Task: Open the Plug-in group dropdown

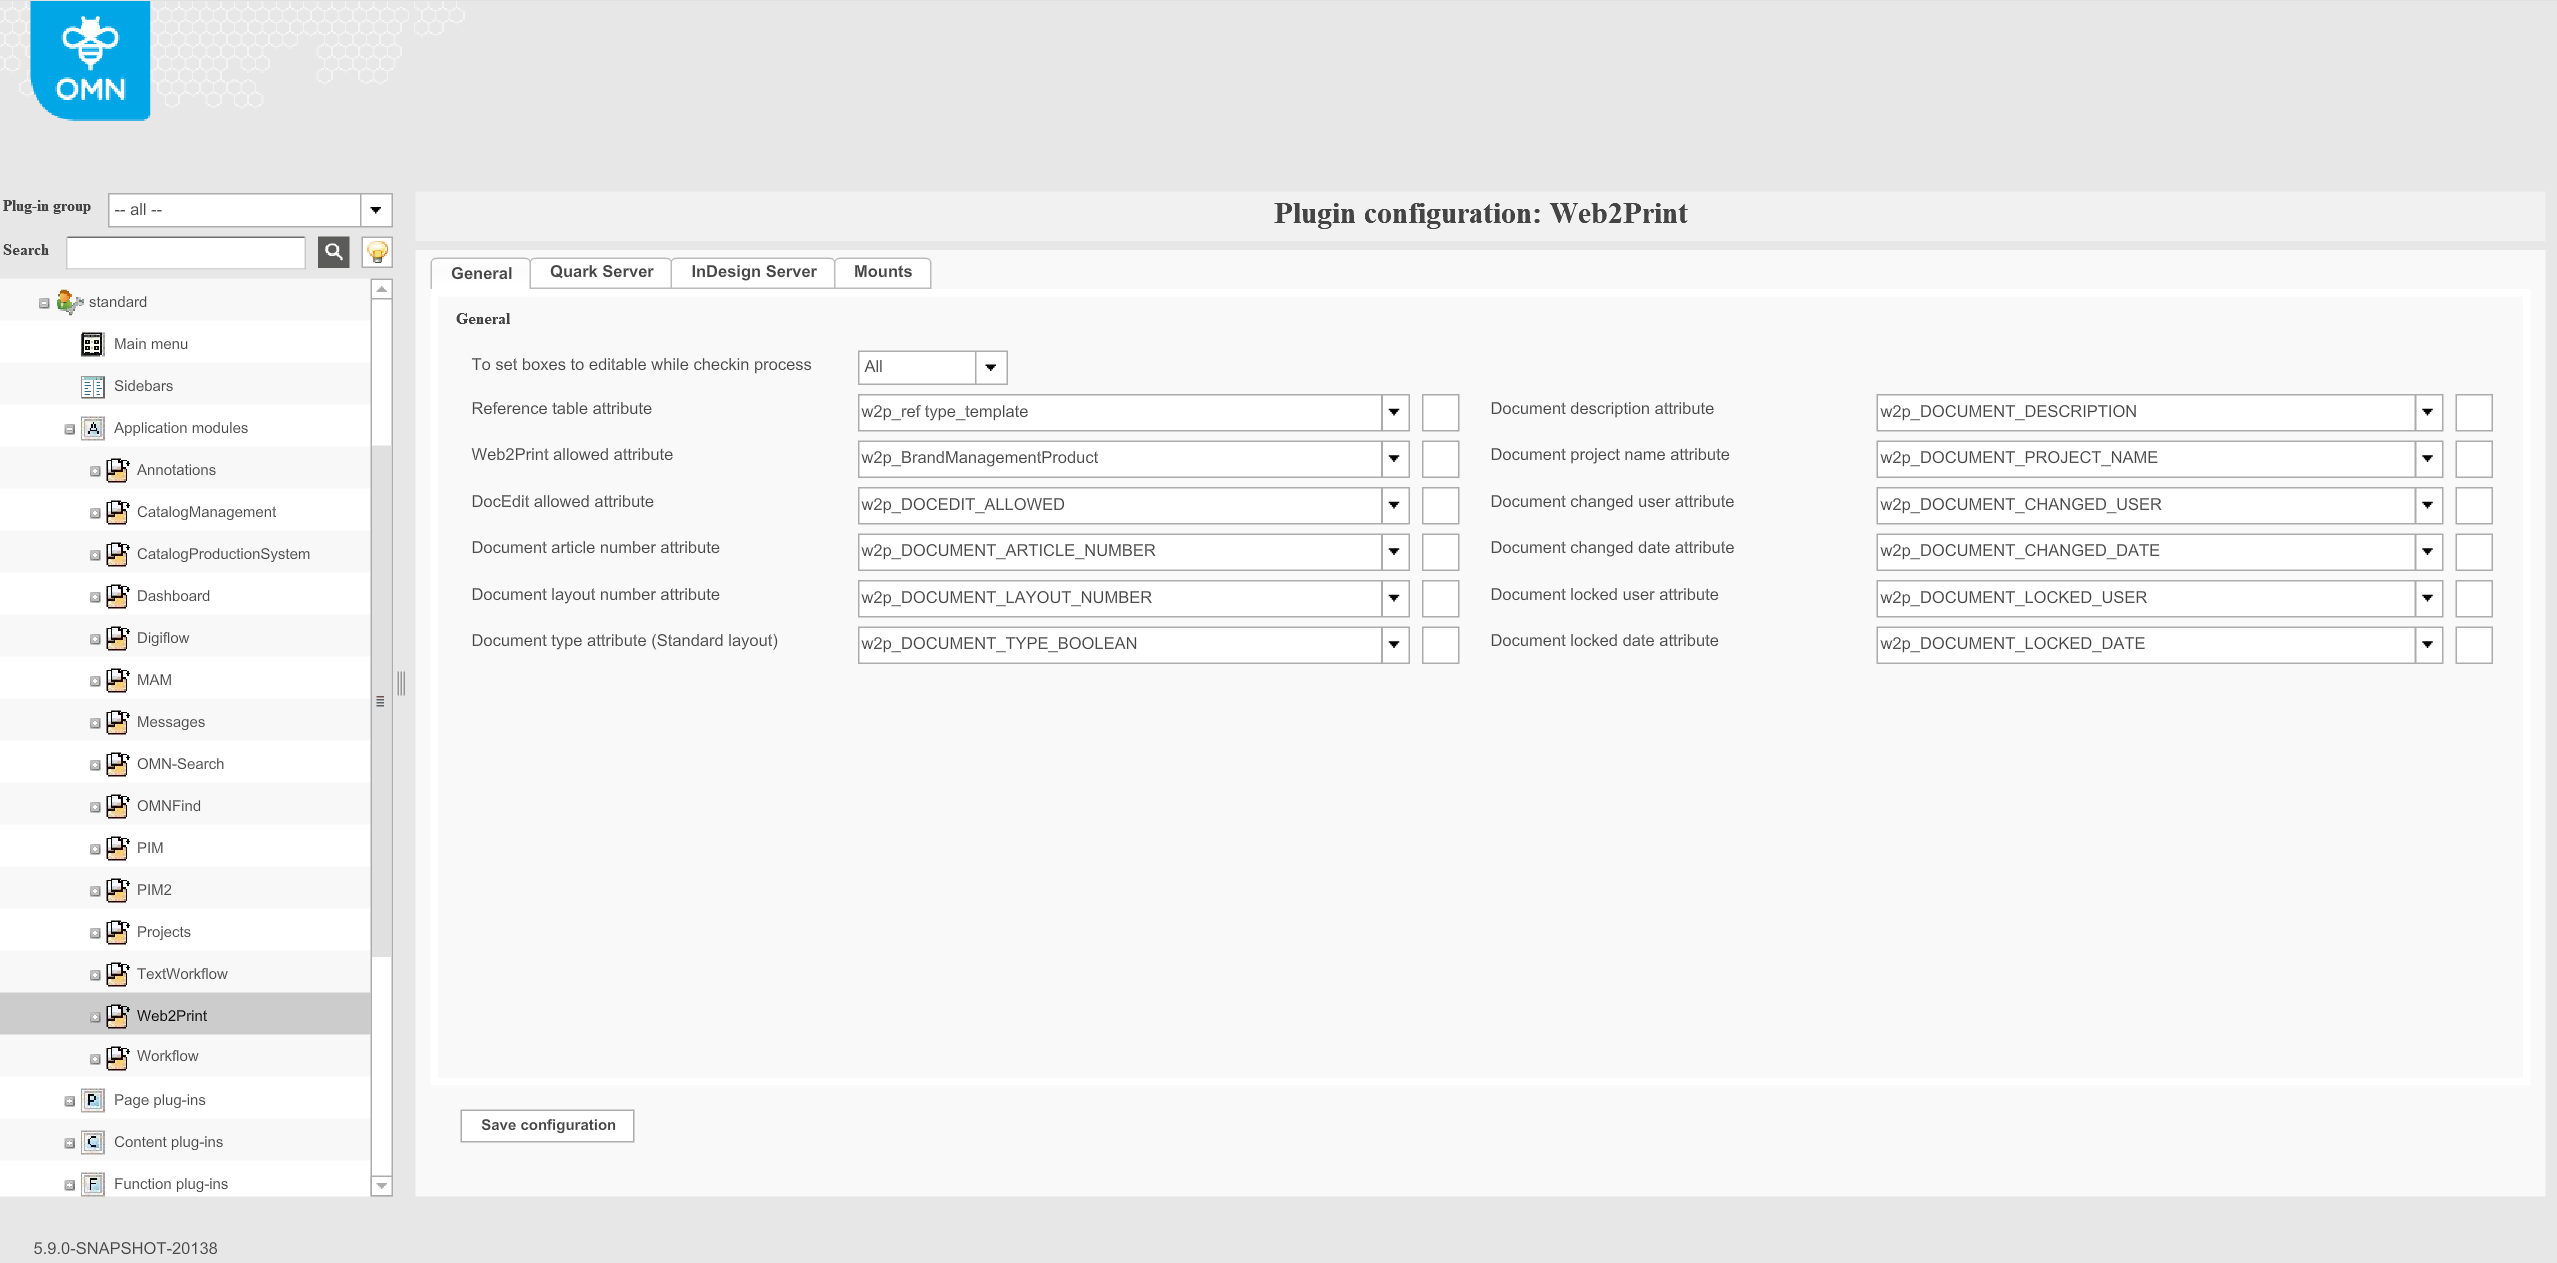Action: [x=375, y=210]
